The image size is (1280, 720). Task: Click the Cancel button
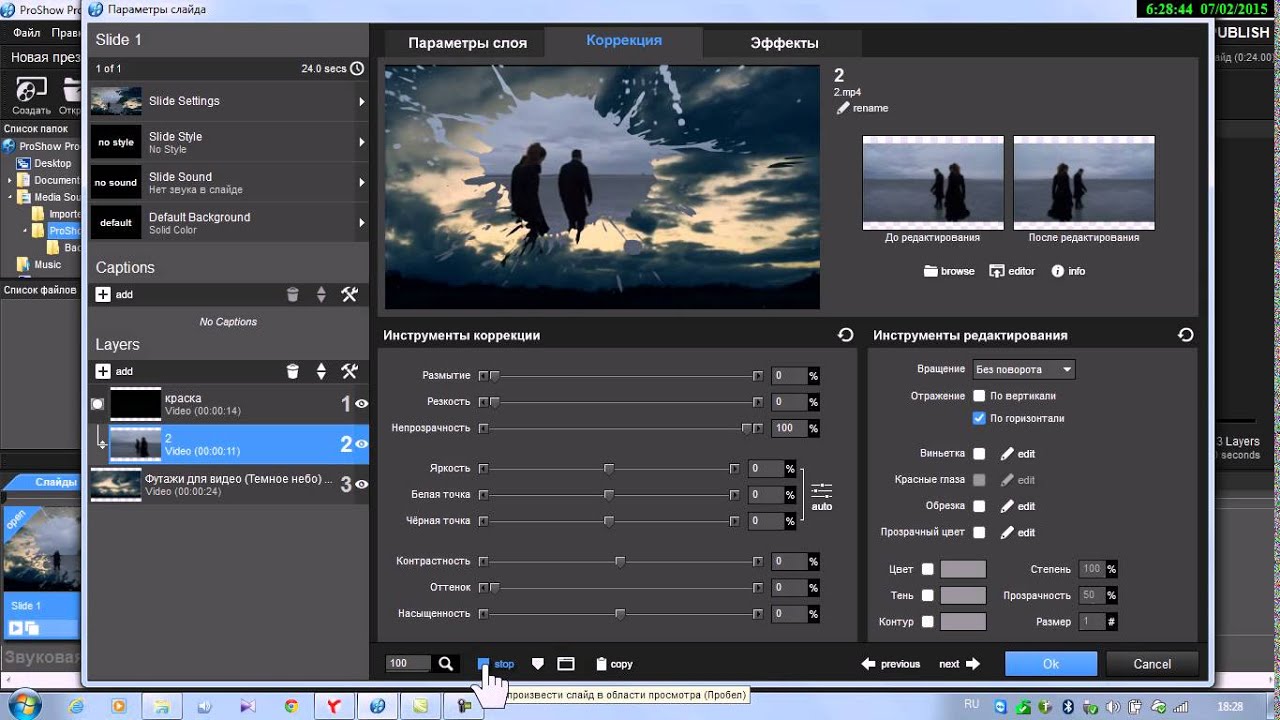1152,664
